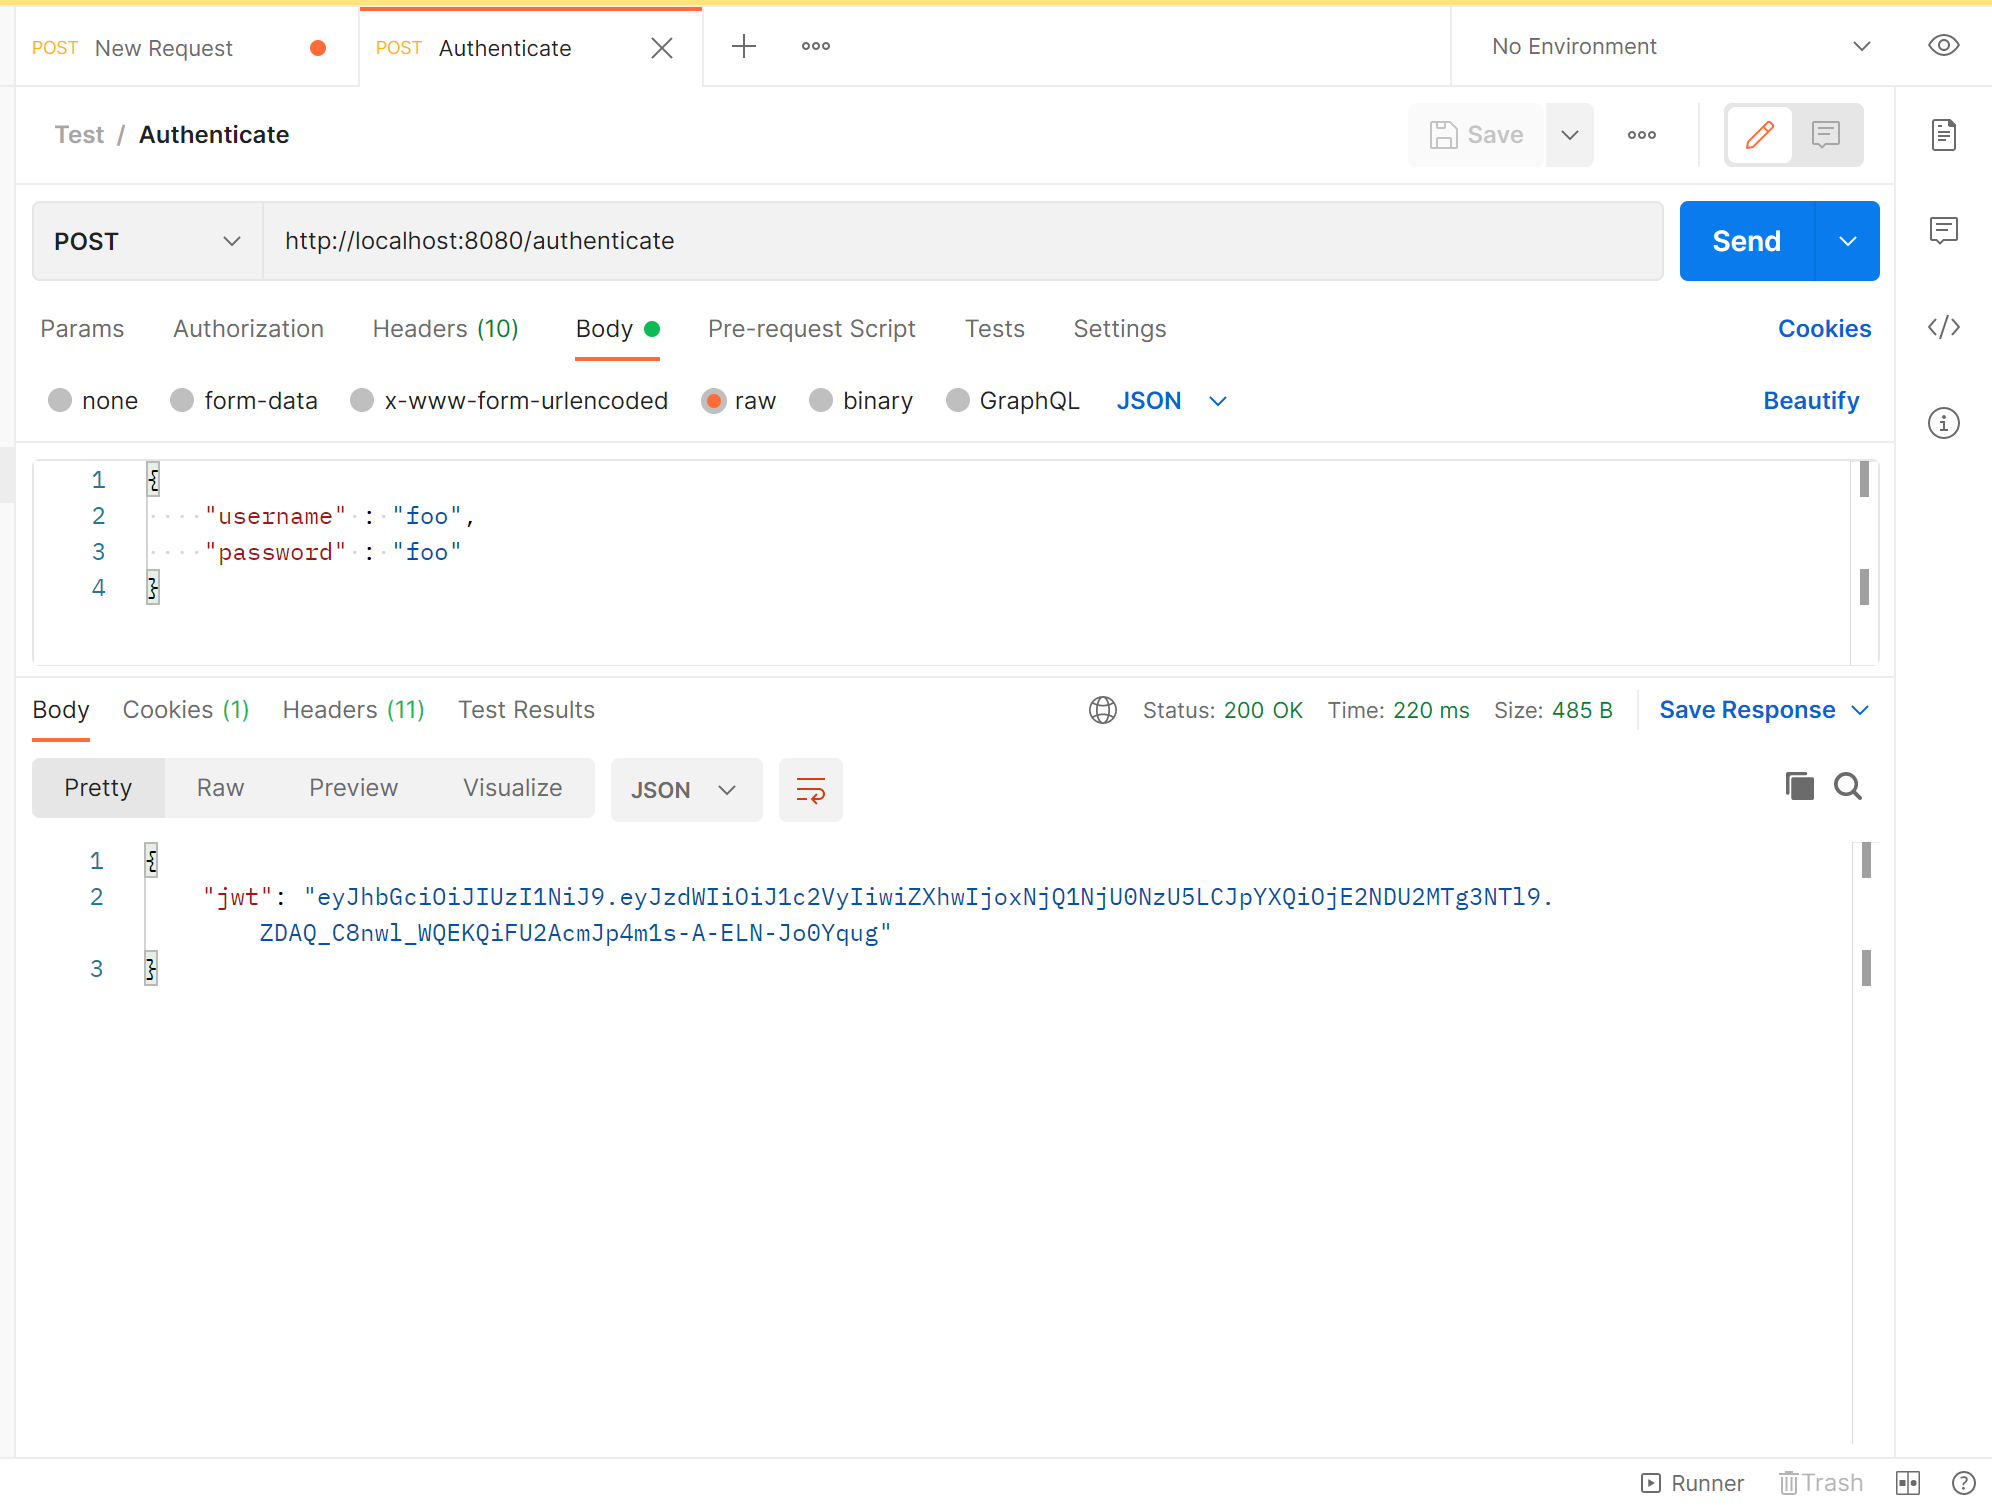
Task: Select the x-www-form-urlencoded radio option
Action: click(x=362, y=401)
